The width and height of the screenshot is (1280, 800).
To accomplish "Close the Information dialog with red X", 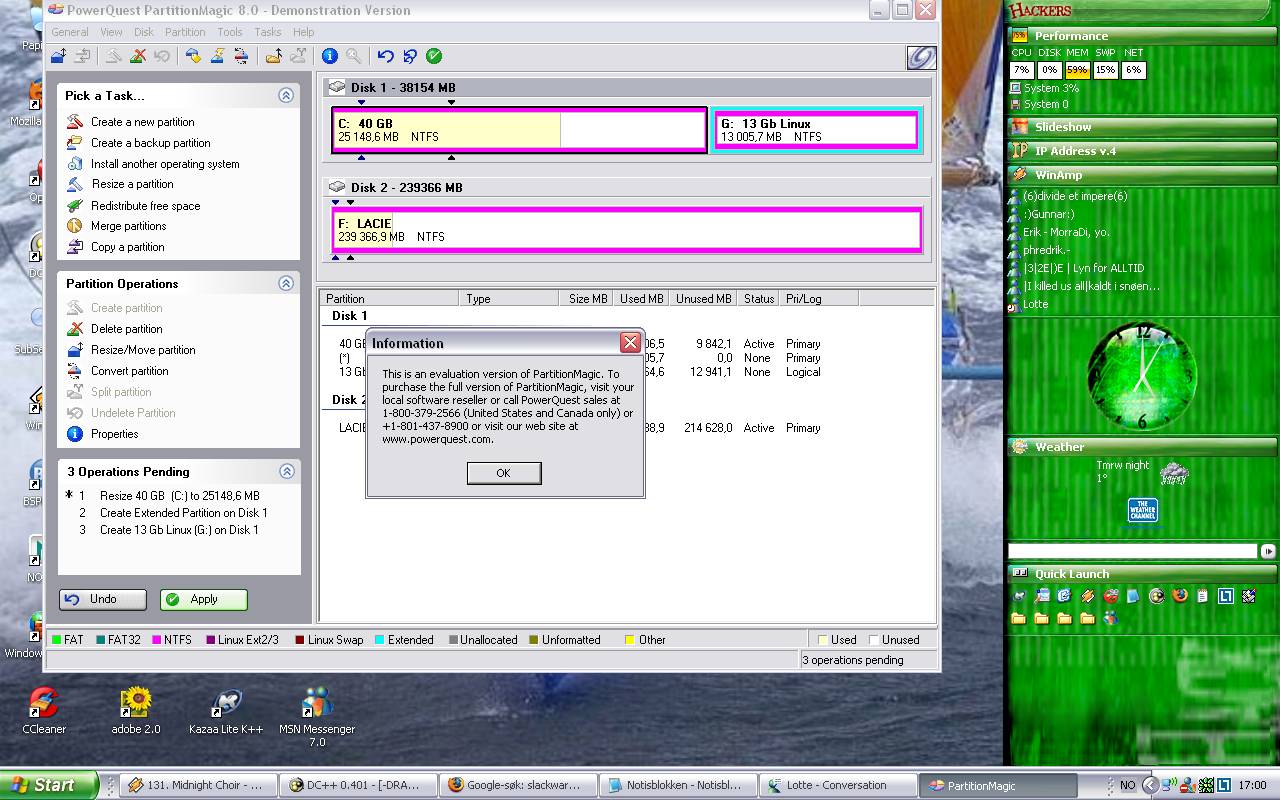I will tap(630, 343).
